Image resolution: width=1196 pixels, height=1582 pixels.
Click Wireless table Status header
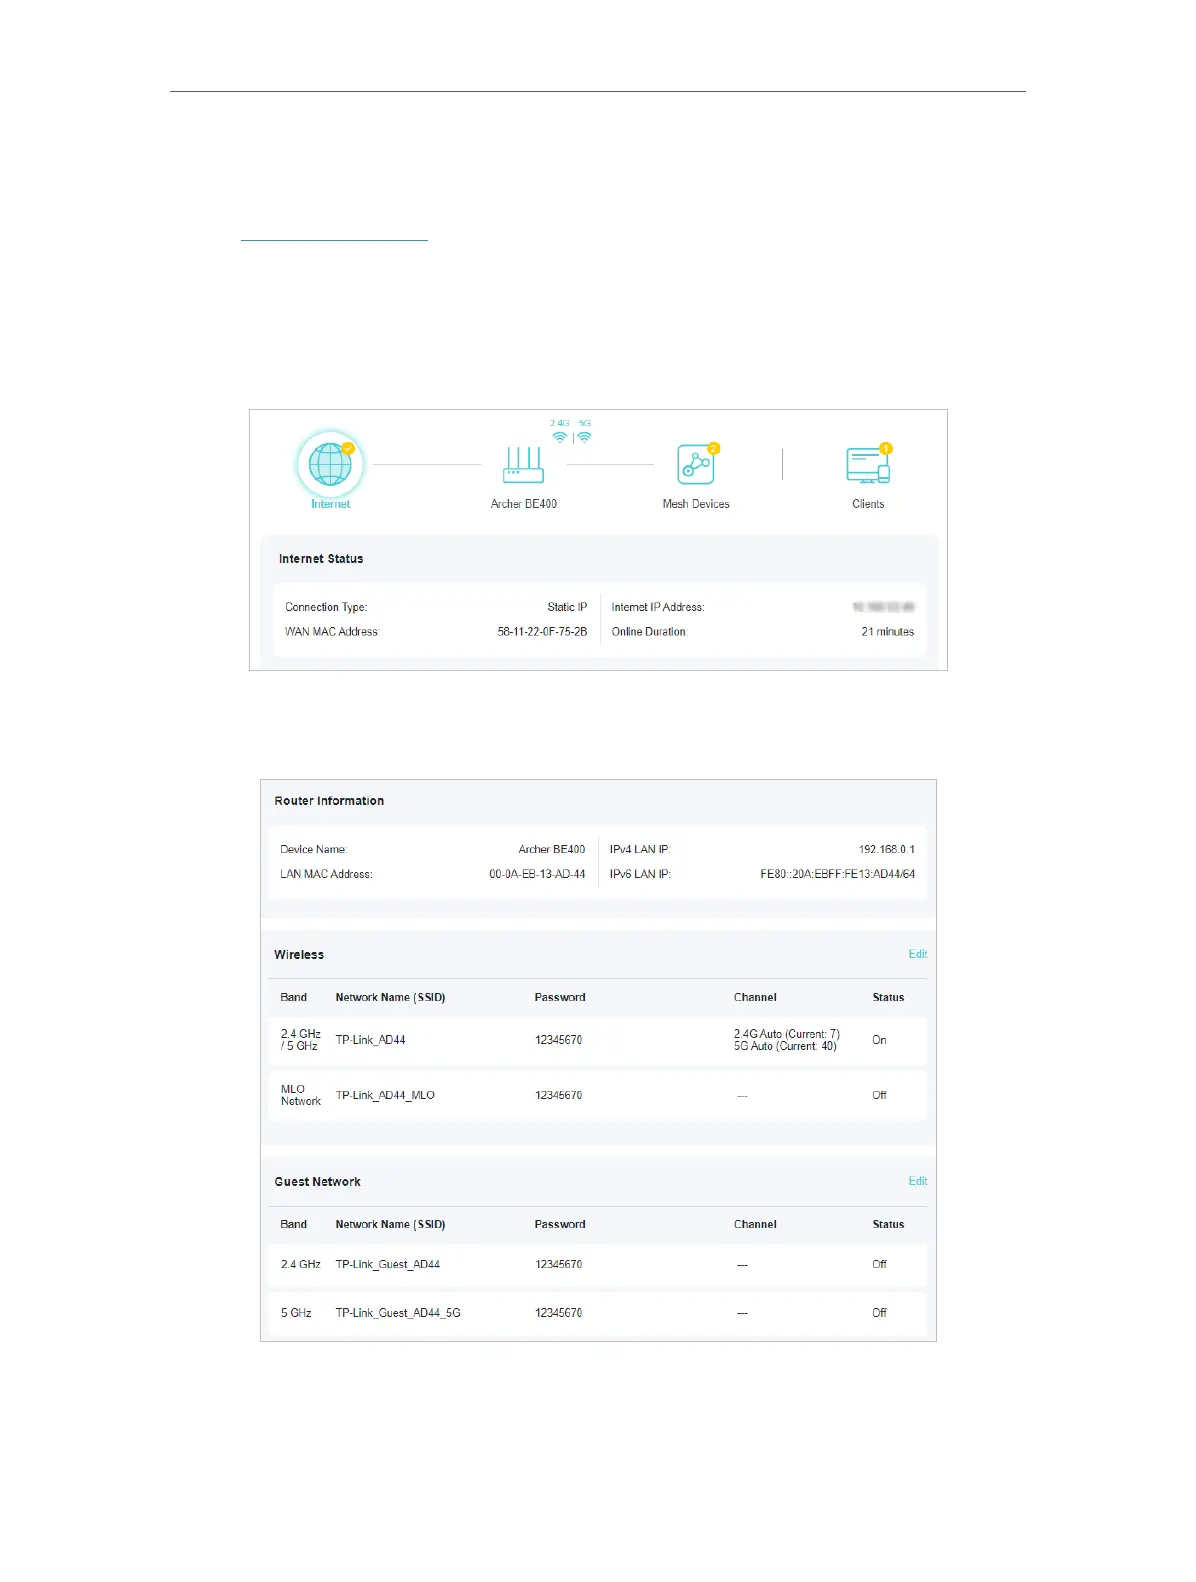tap(888, 997)
